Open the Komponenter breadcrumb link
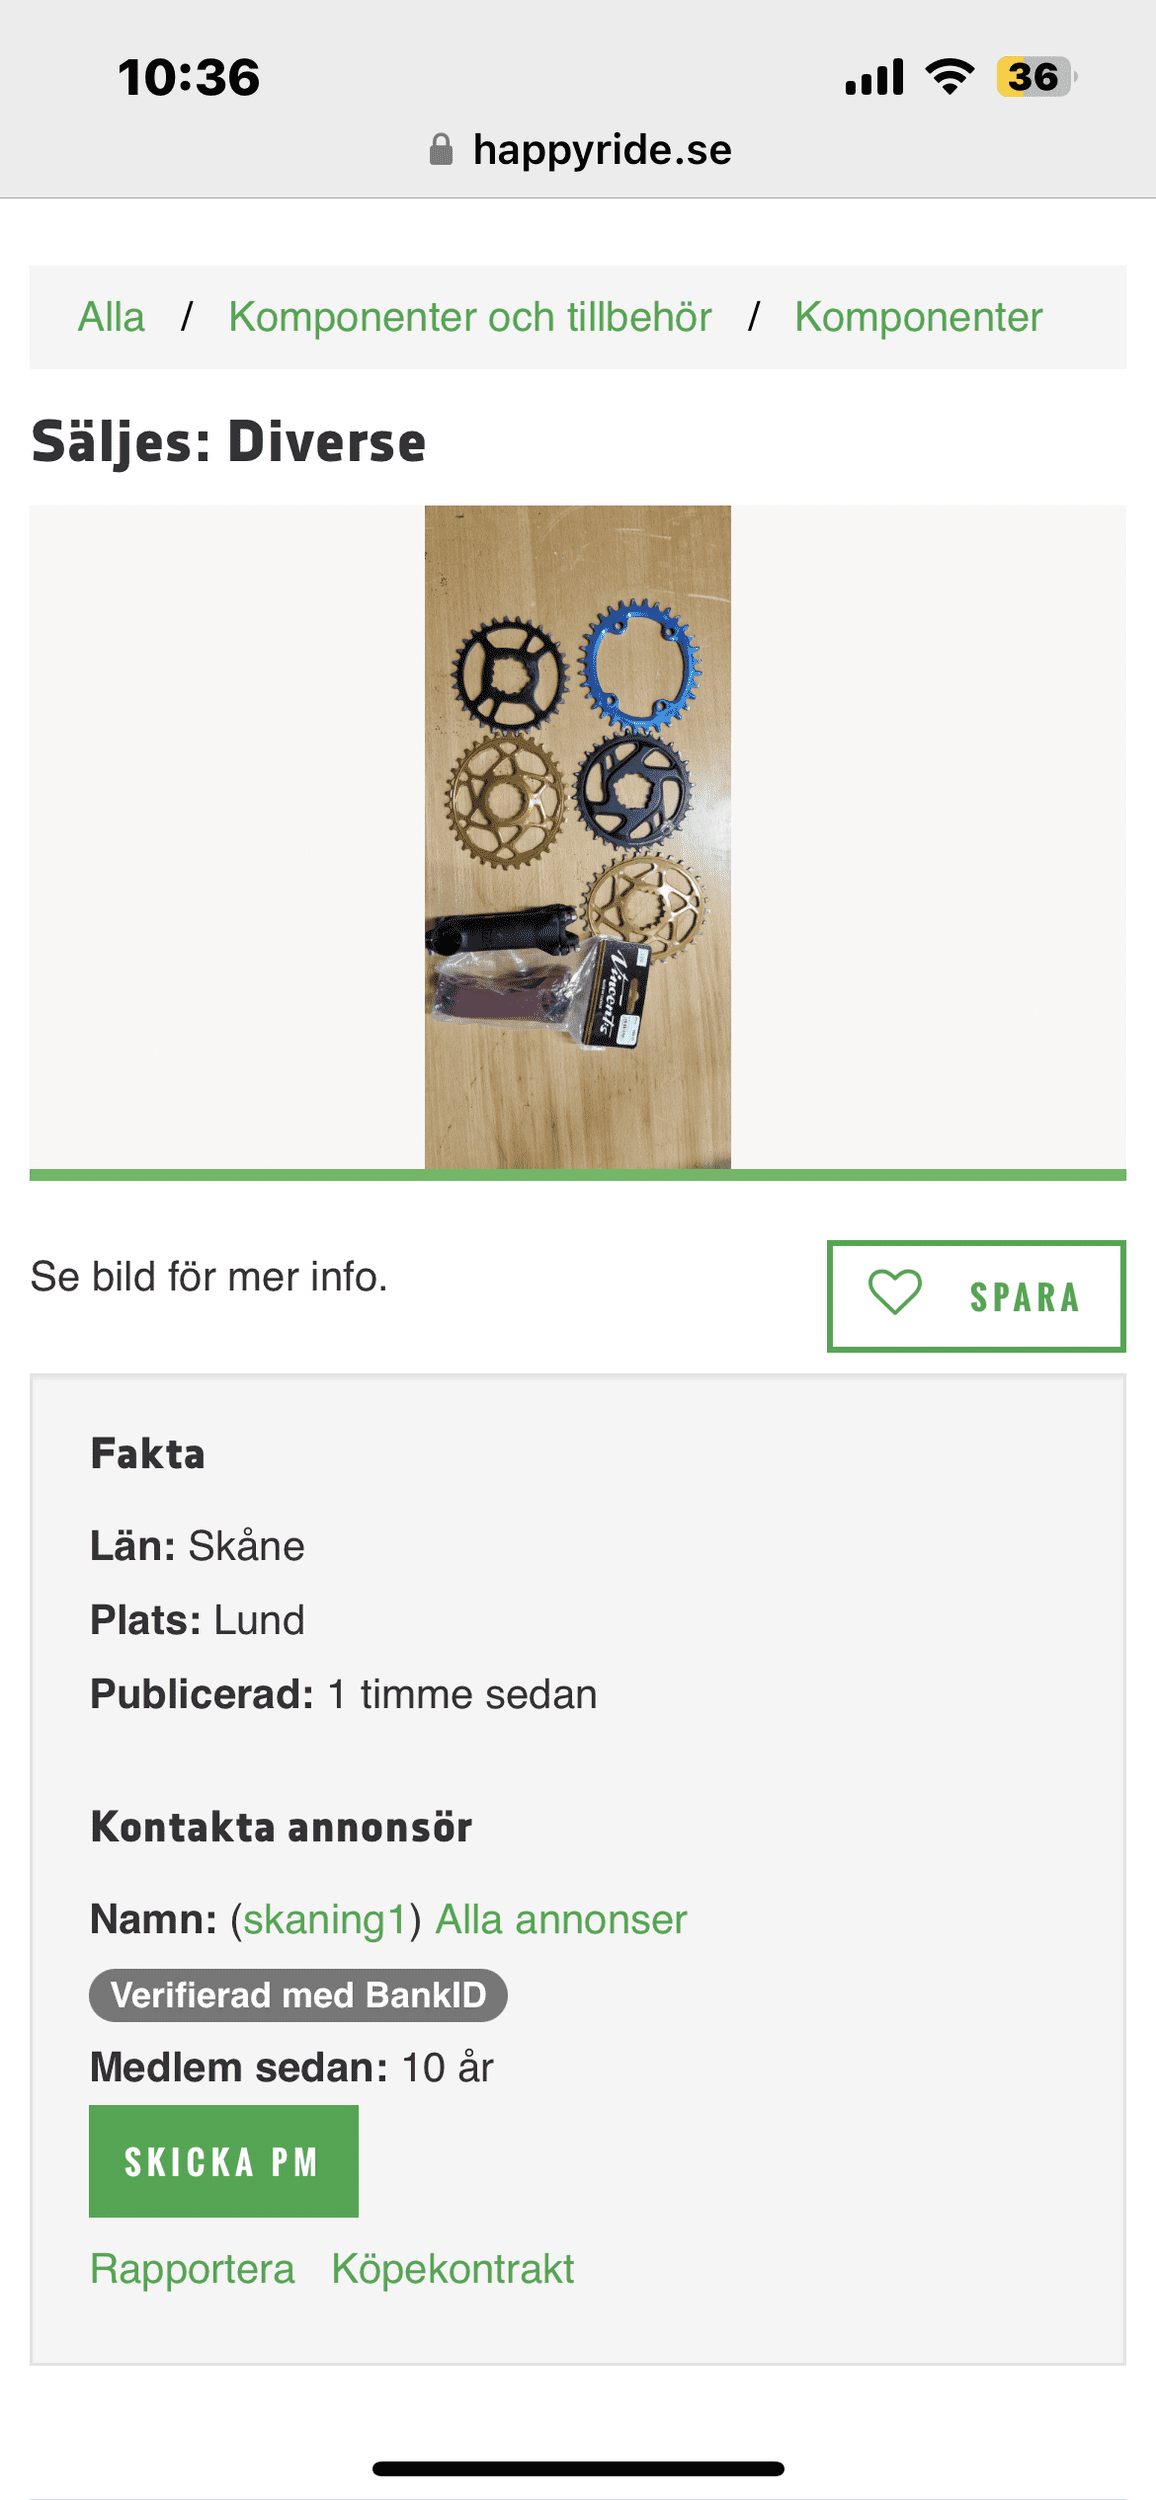Image resolution: width=1156 pixels, height=2500 pixels. coord(918,317)
